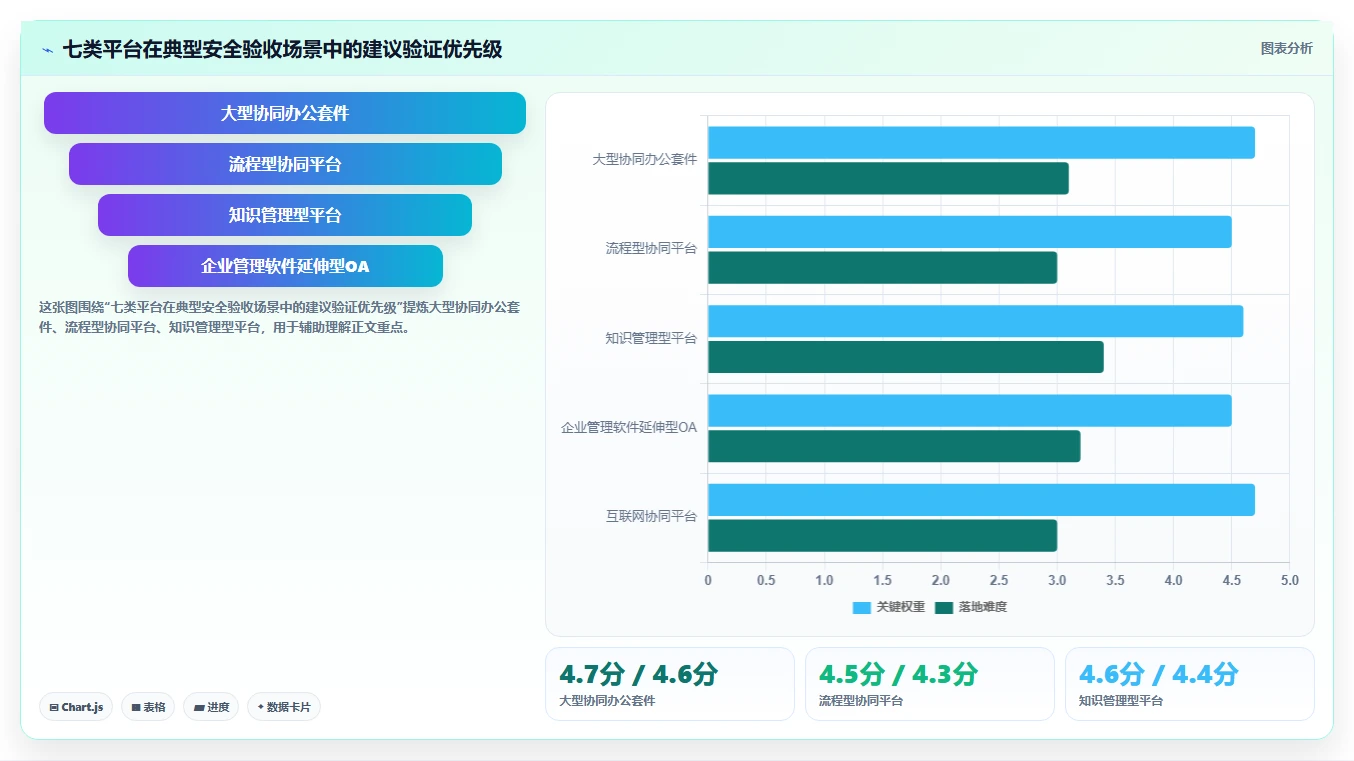Click the 进度 tag chip

click(211, 707)
